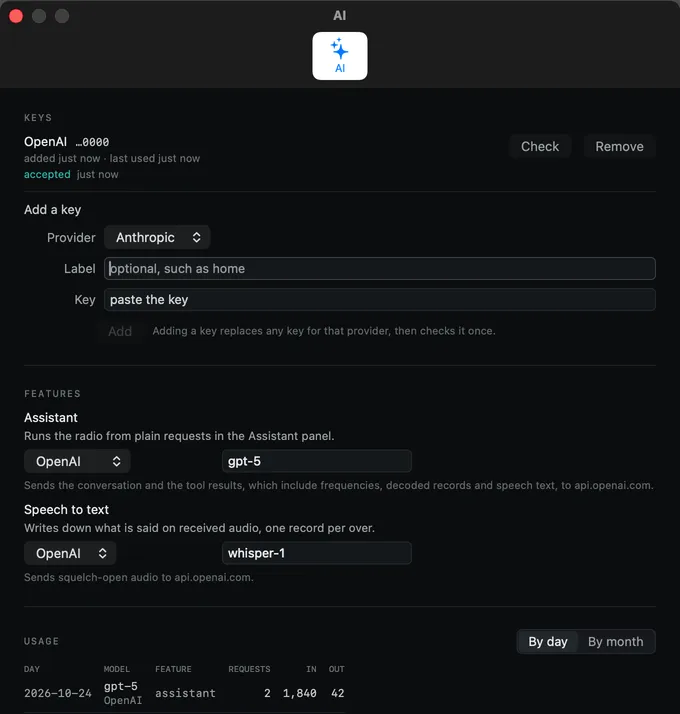Click the requests count 2 in usage row
The width and height of the screenshot is (680, 714).
click(267, 693)
